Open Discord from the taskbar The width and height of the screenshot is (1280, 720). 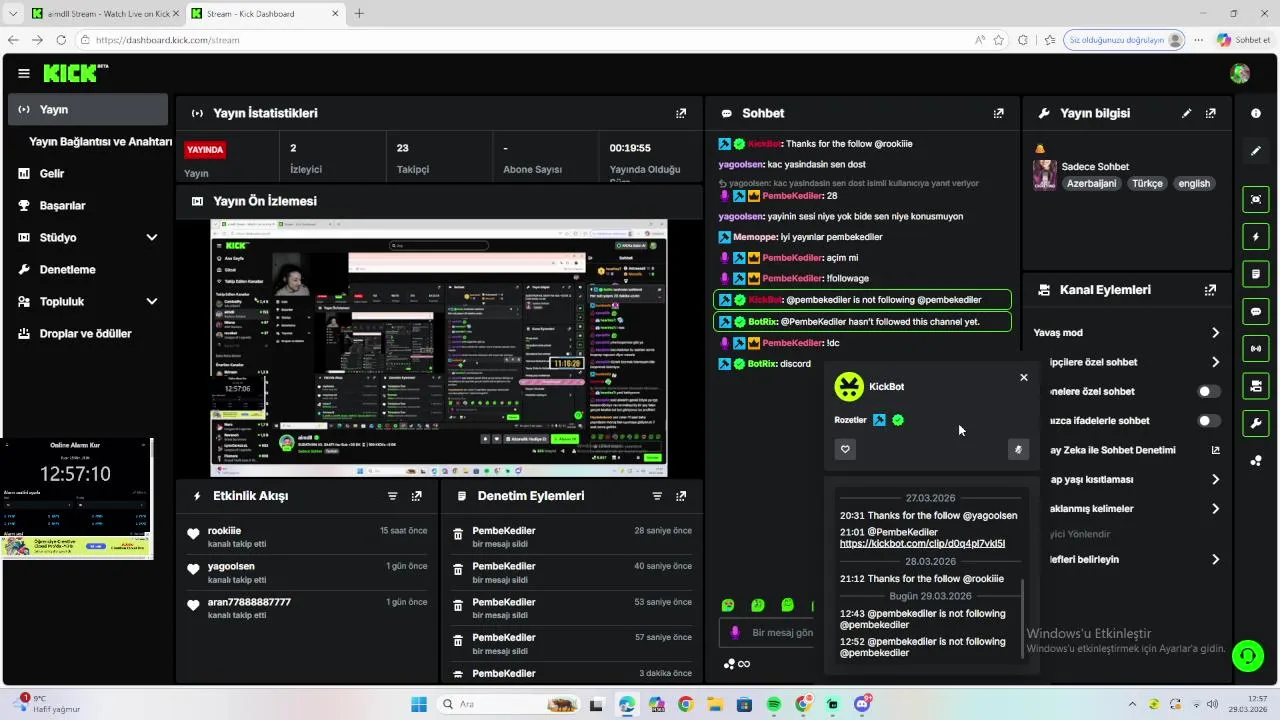click(862, 705)
